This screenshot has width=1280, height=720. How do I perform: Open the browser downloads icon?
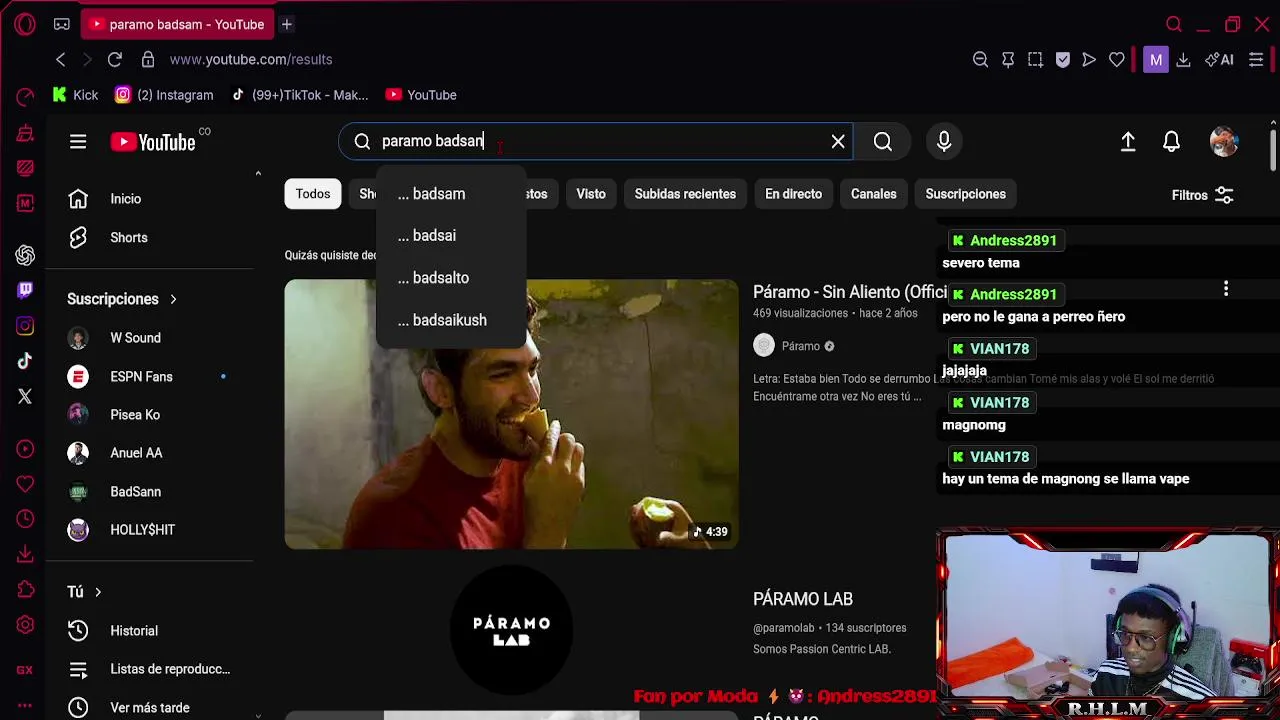1183,60
